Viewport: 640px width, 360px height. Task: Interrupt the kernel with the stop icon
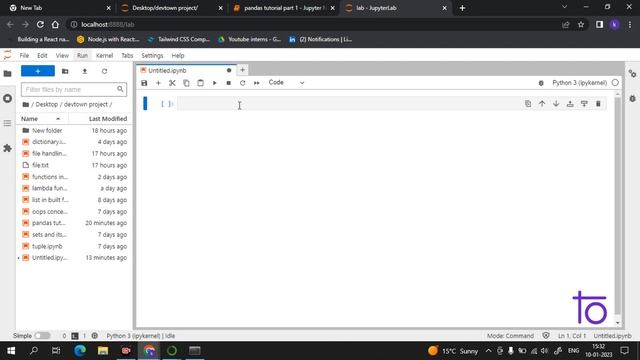(229, 83)
